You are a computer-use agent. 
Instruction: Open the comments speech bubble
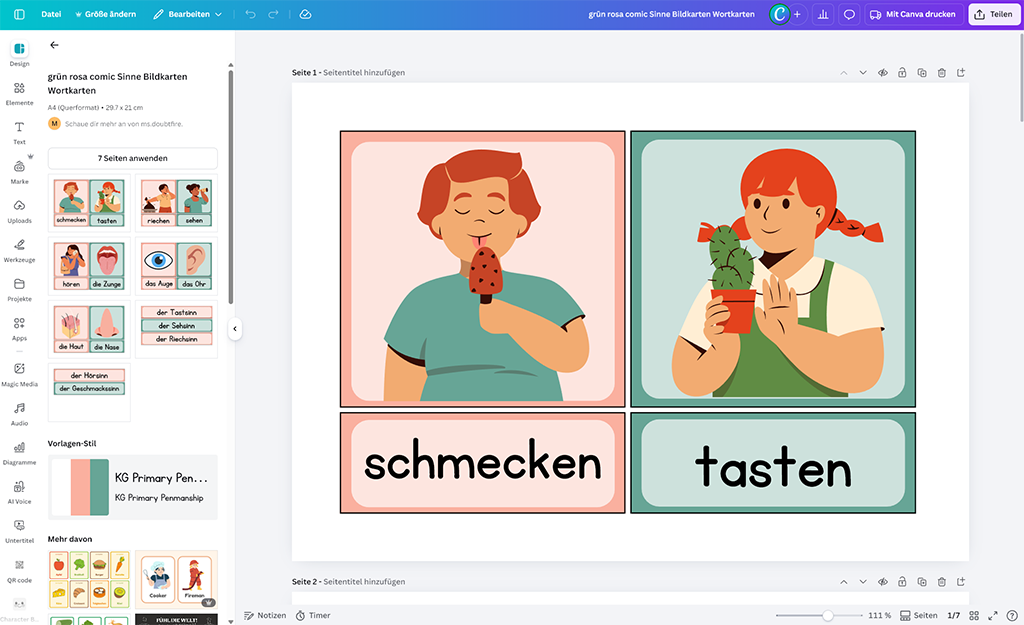849,14
